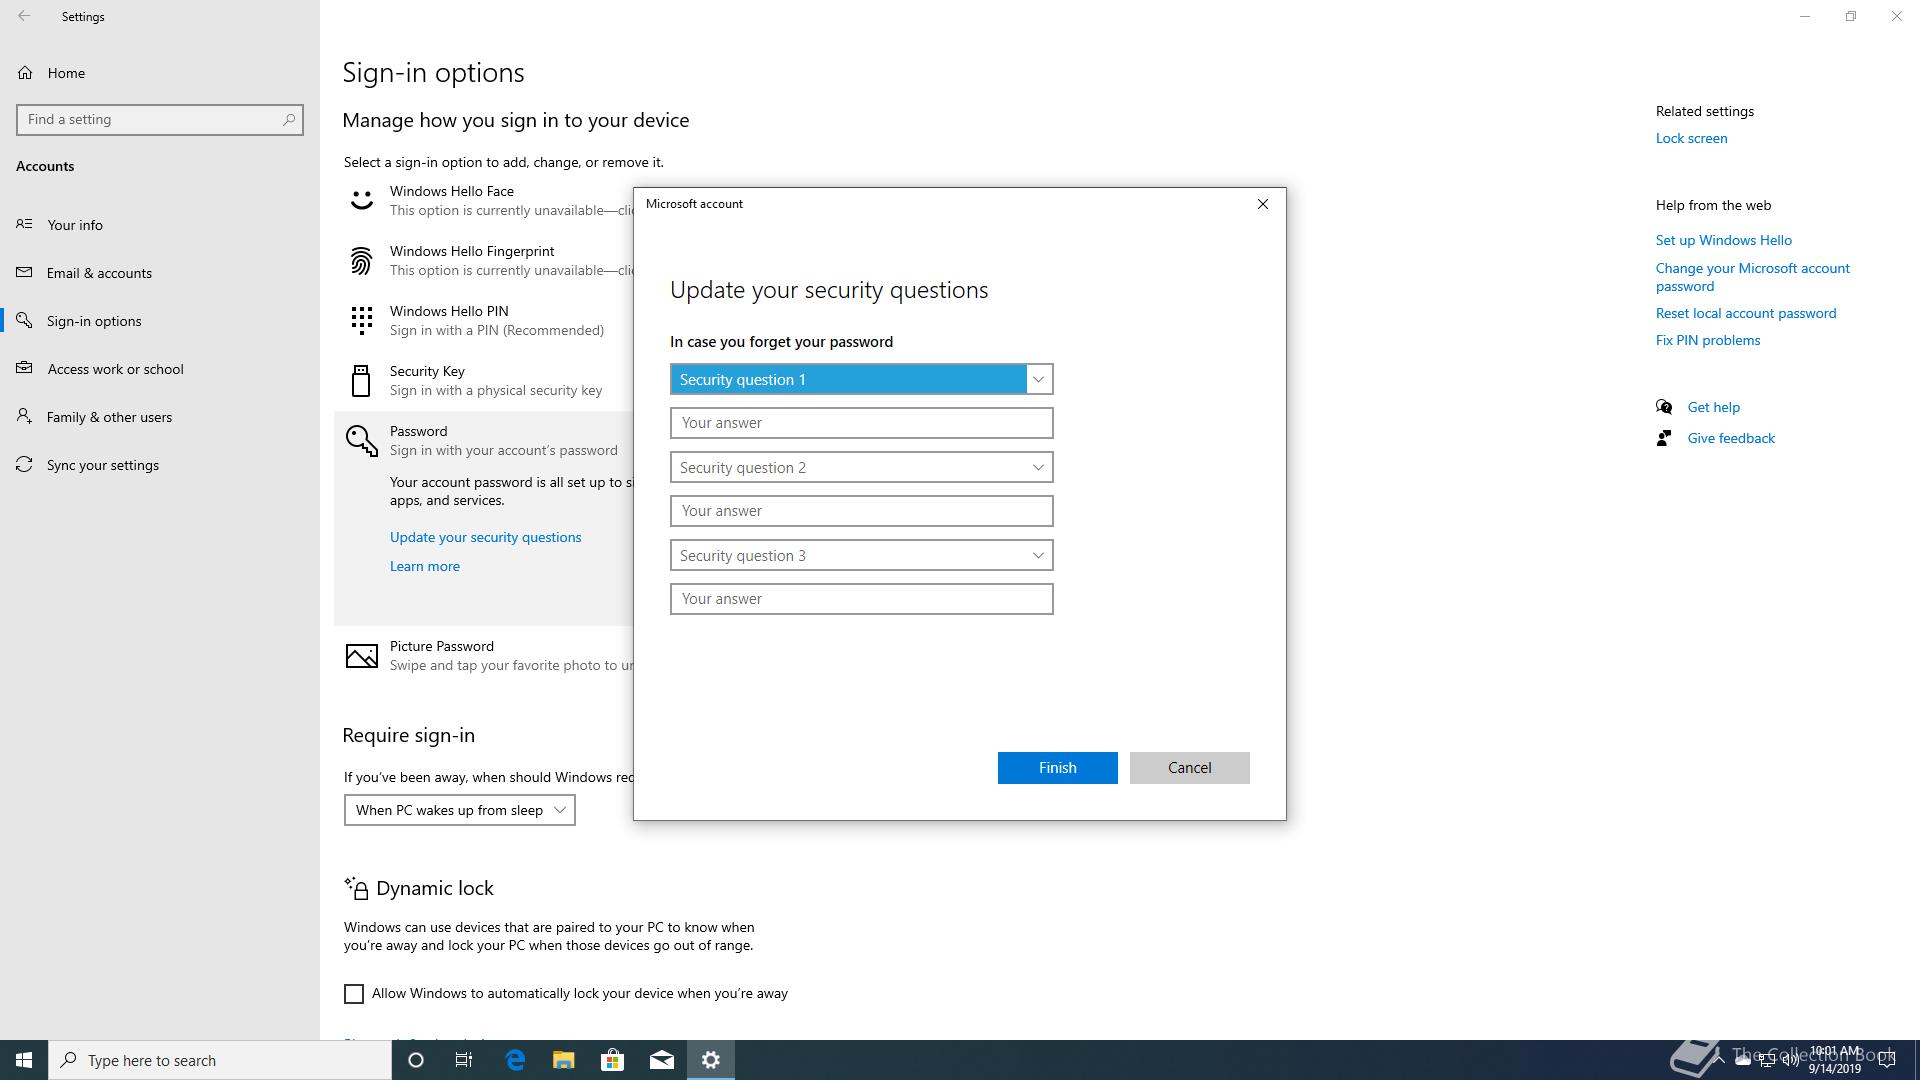
Task: Enable automatic device lock checkbox
Action: tap(354, 994)
